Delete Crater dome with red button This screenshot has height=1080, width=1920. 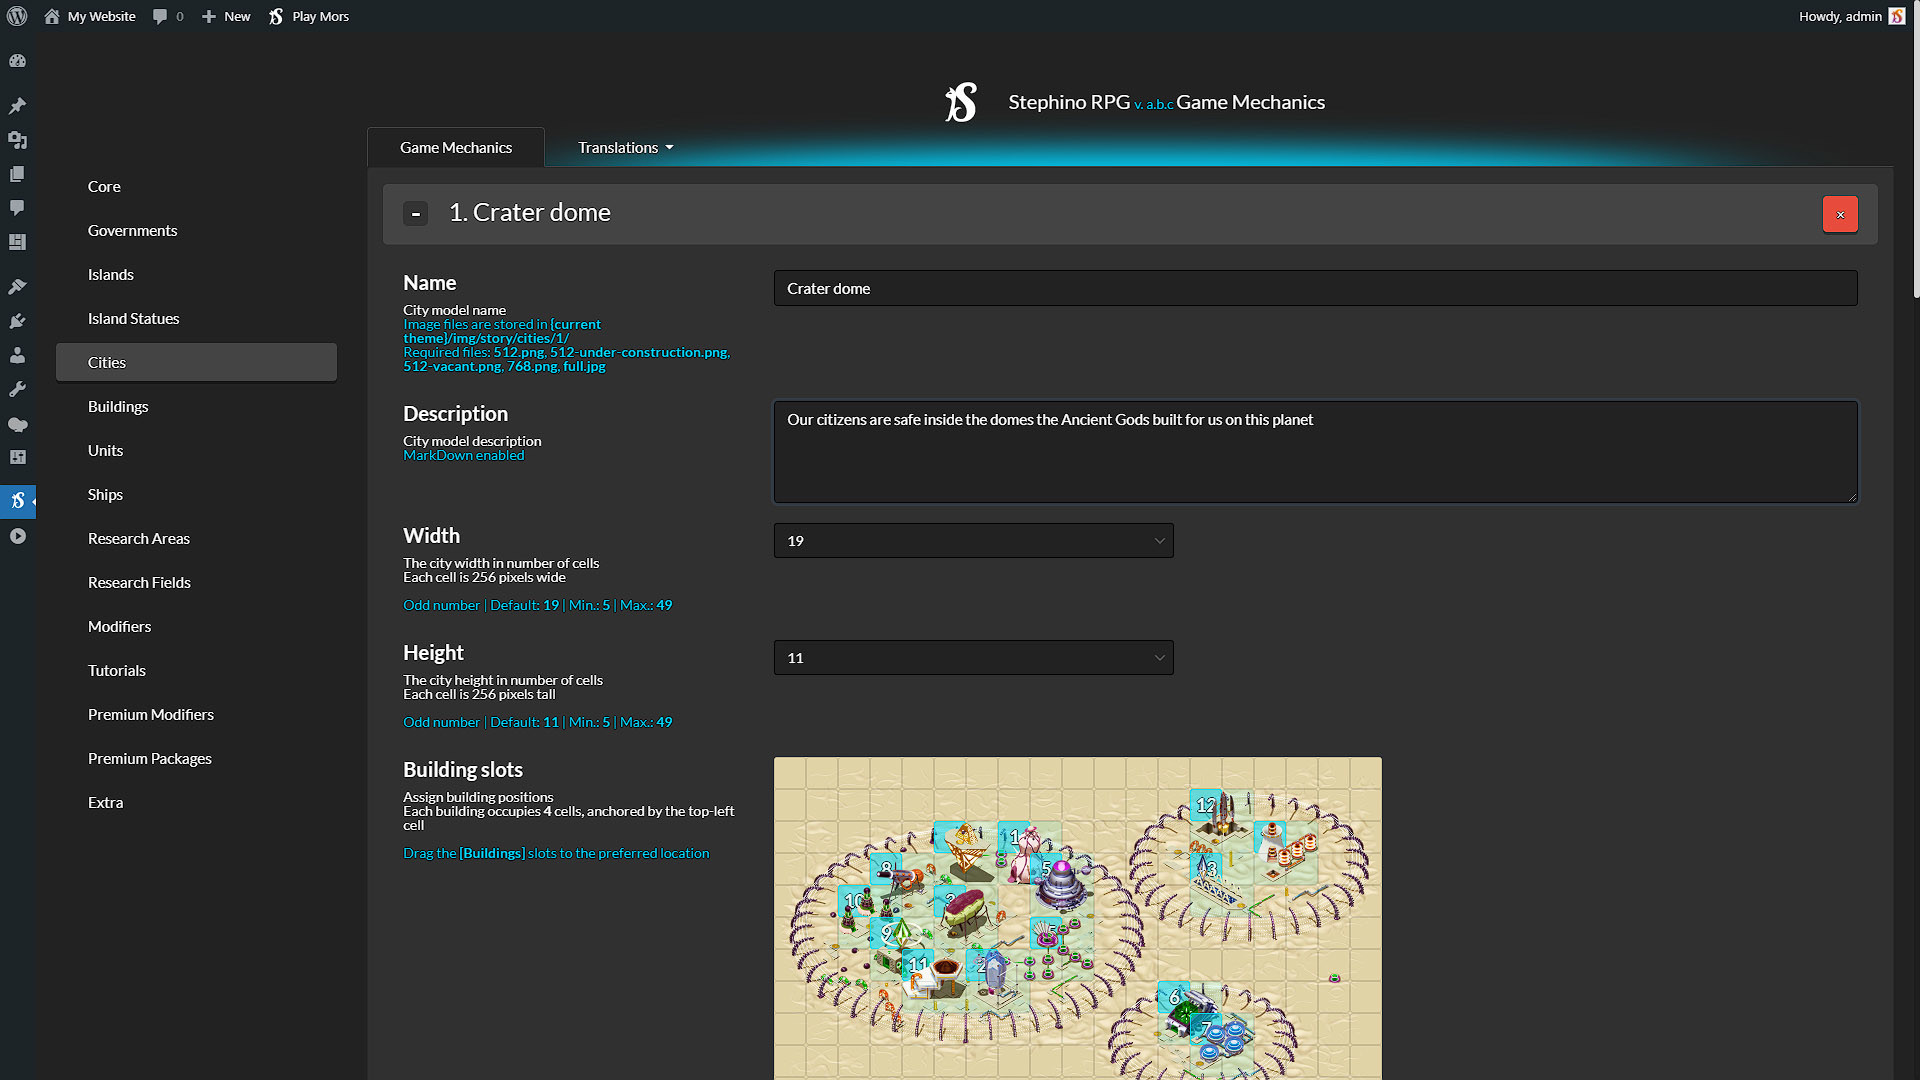(1839, 214)
